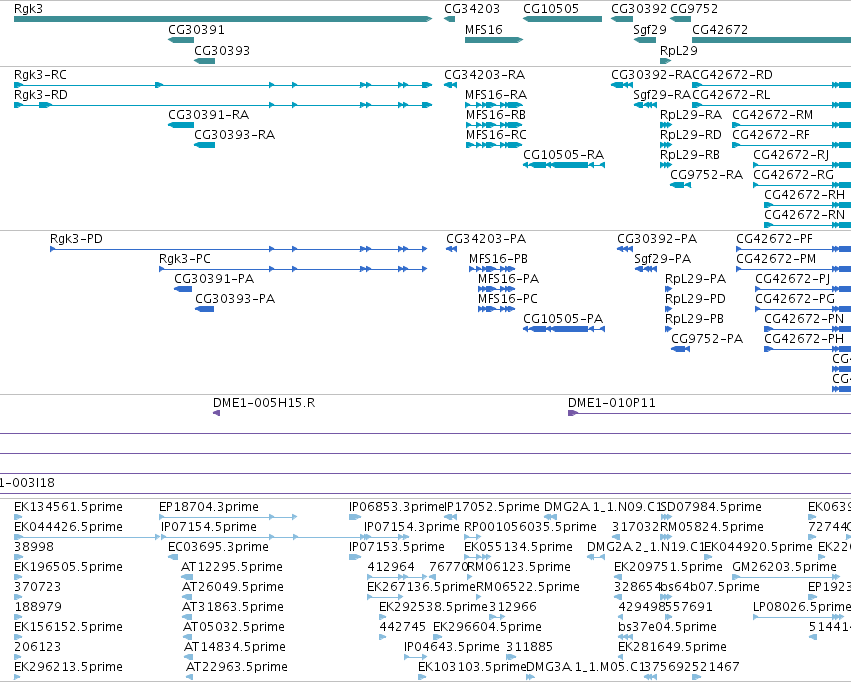Click EST RP001056035.5prime
Viewport: 851px width, 682px height.
[472, 537]
